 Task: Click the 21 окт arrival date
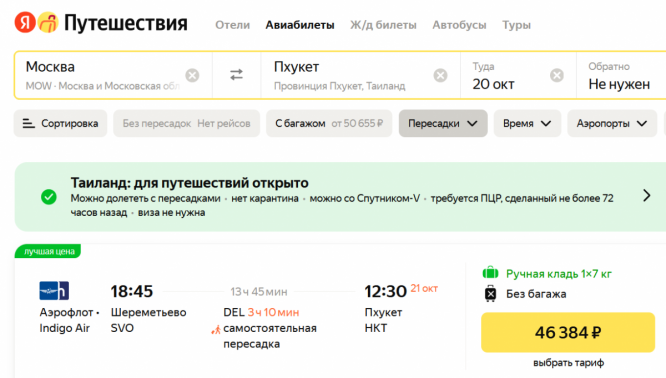point(424,288)
